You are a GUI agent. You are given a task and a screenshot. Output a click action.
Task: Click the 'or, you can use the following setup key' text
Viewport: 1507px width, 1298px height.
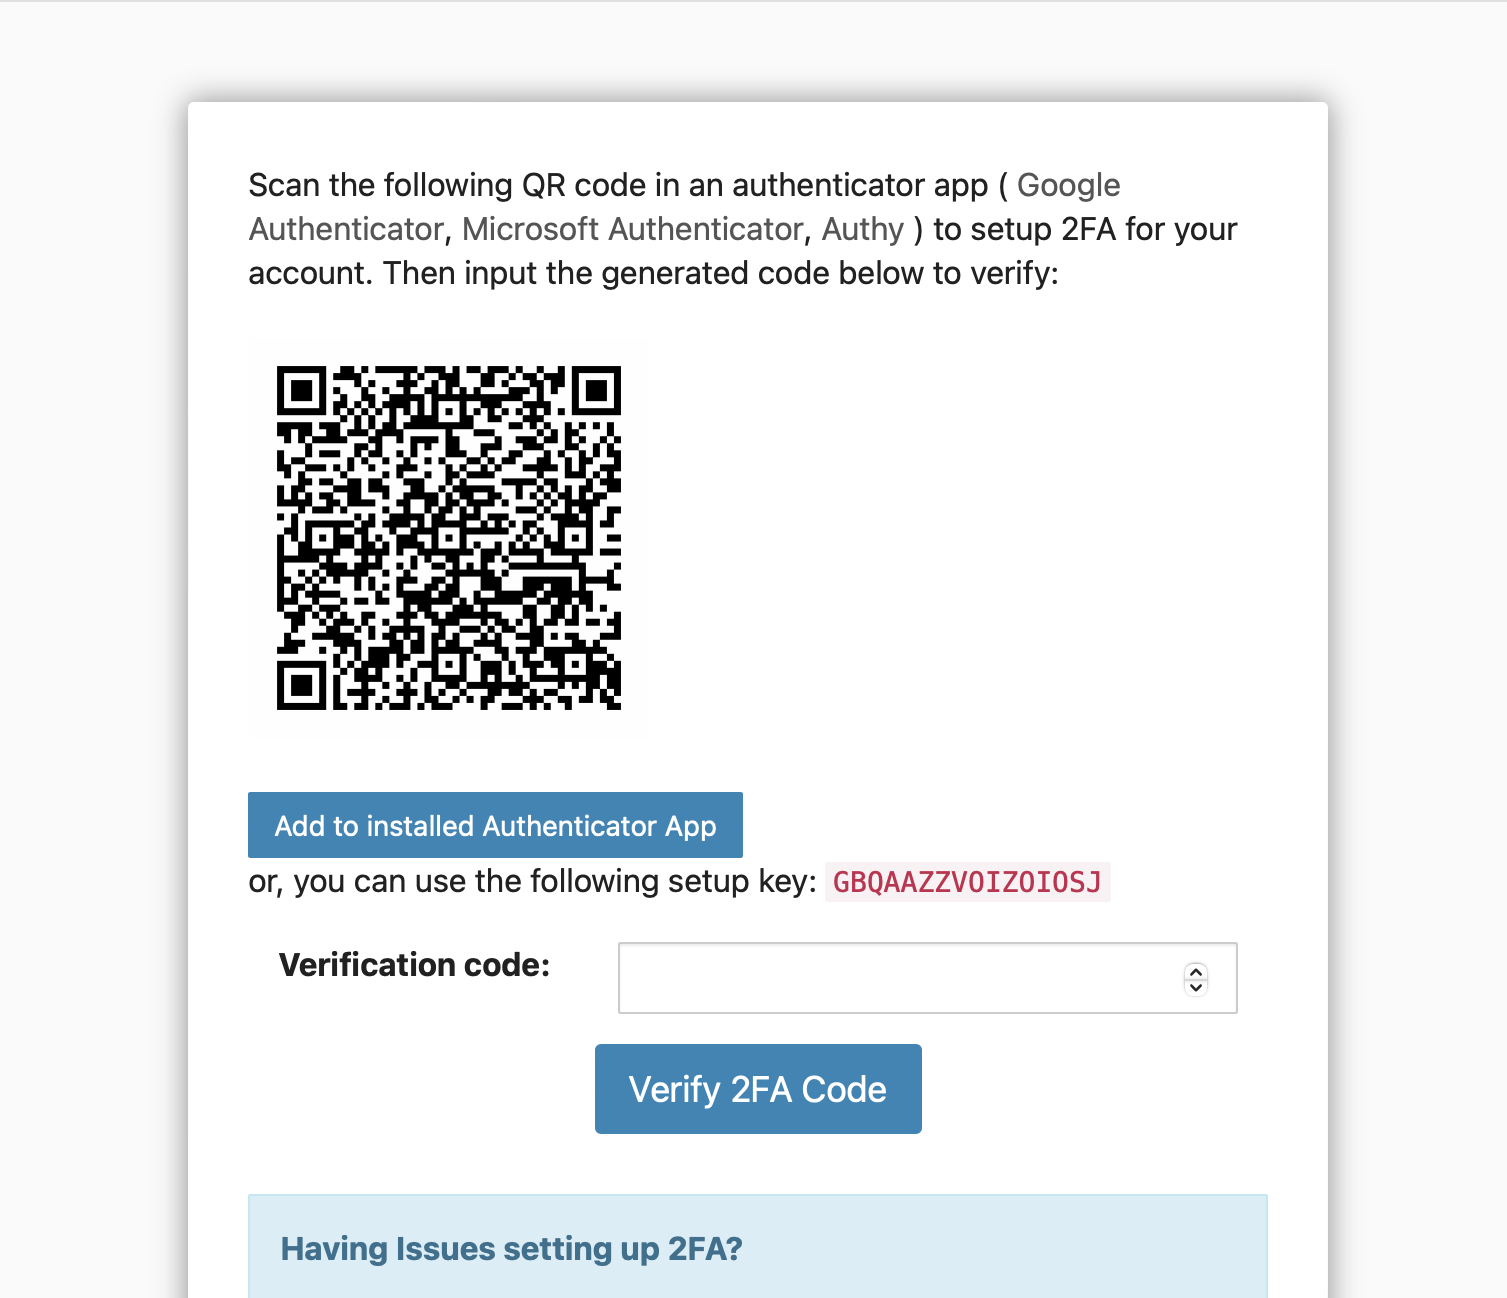[x=532, y=881]
